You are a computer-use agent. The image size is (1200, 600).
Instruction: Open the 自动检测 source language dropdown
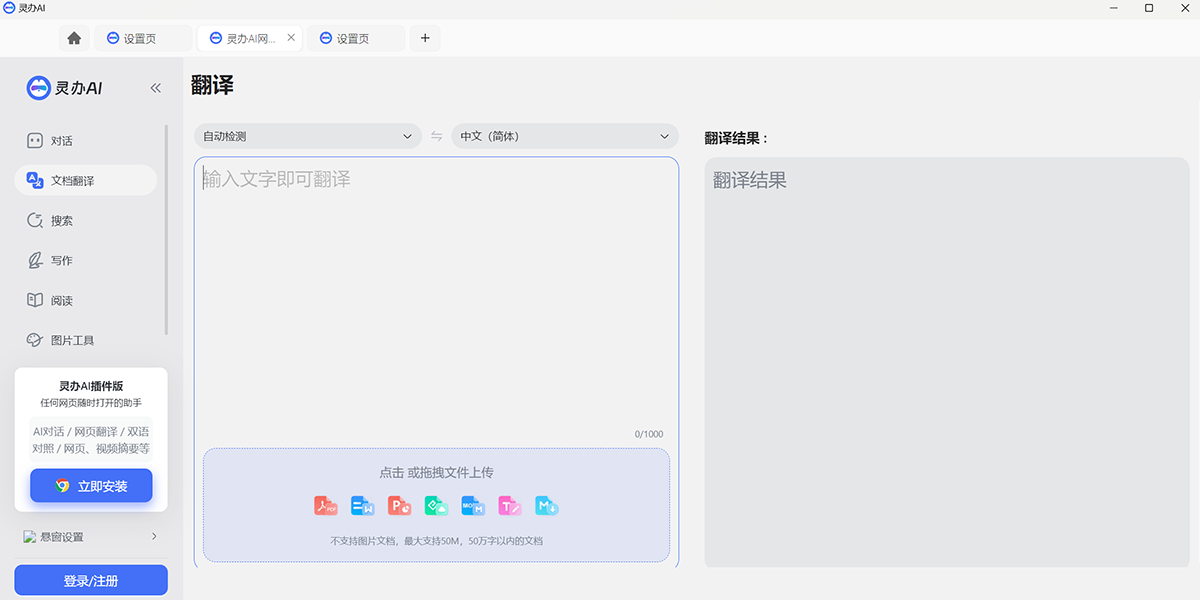point(308,136)
